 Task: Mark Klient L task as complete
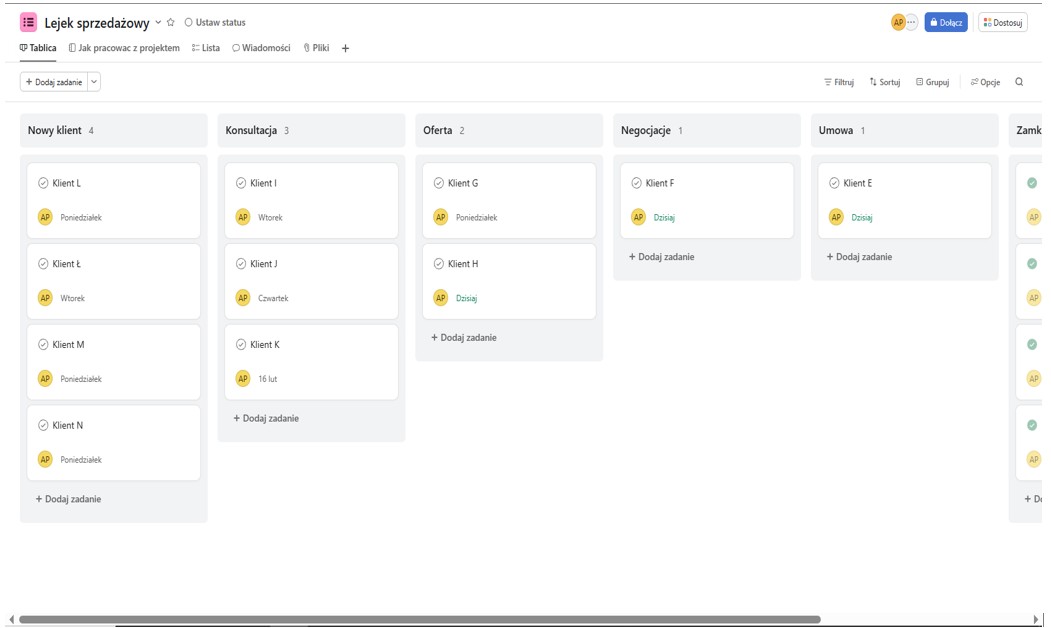tap(43, 183)
